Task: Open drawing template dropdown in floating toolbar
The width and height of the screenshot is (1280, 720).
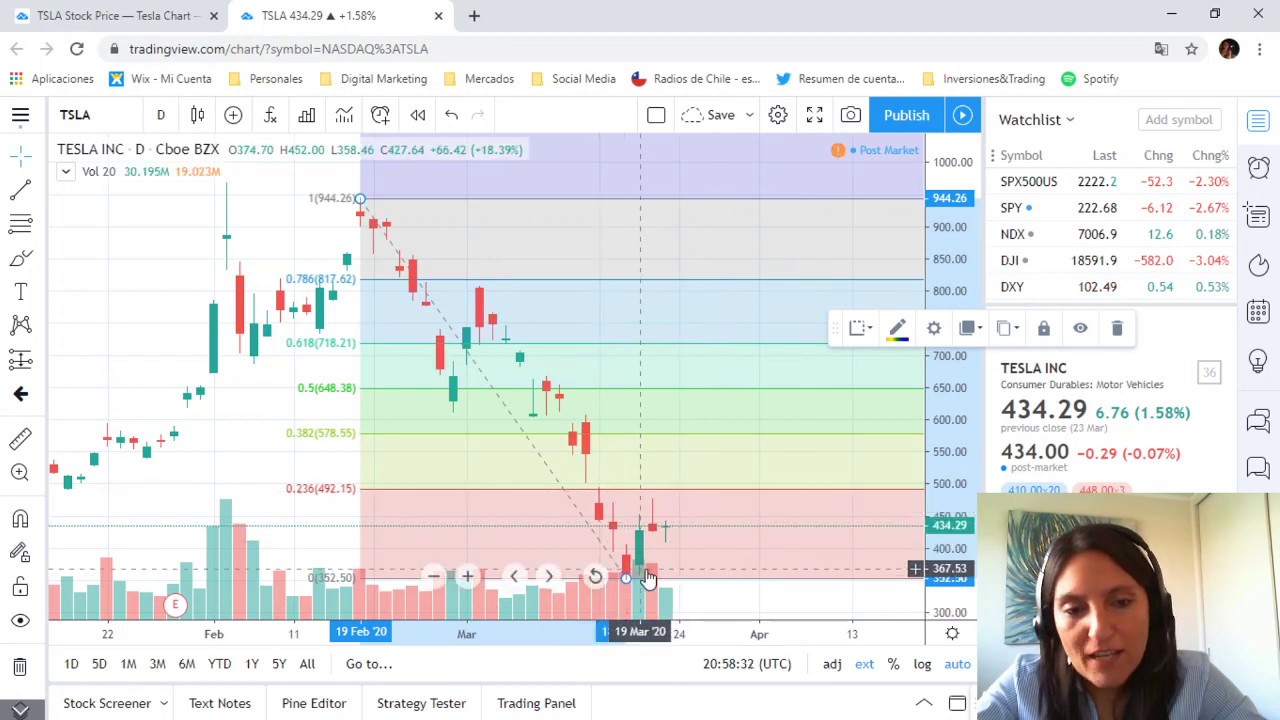Action: [860, 328]
